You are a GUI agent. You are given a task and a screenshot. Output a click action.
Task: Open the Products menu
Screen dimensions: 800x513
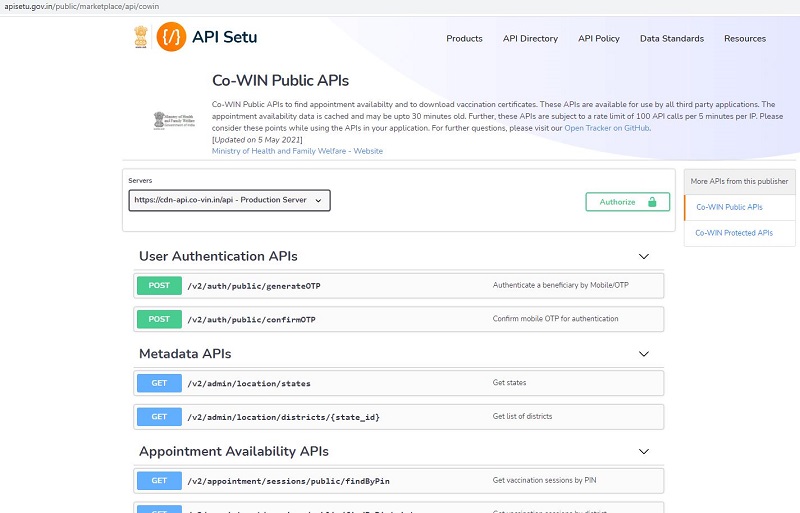tap(464, 38)
